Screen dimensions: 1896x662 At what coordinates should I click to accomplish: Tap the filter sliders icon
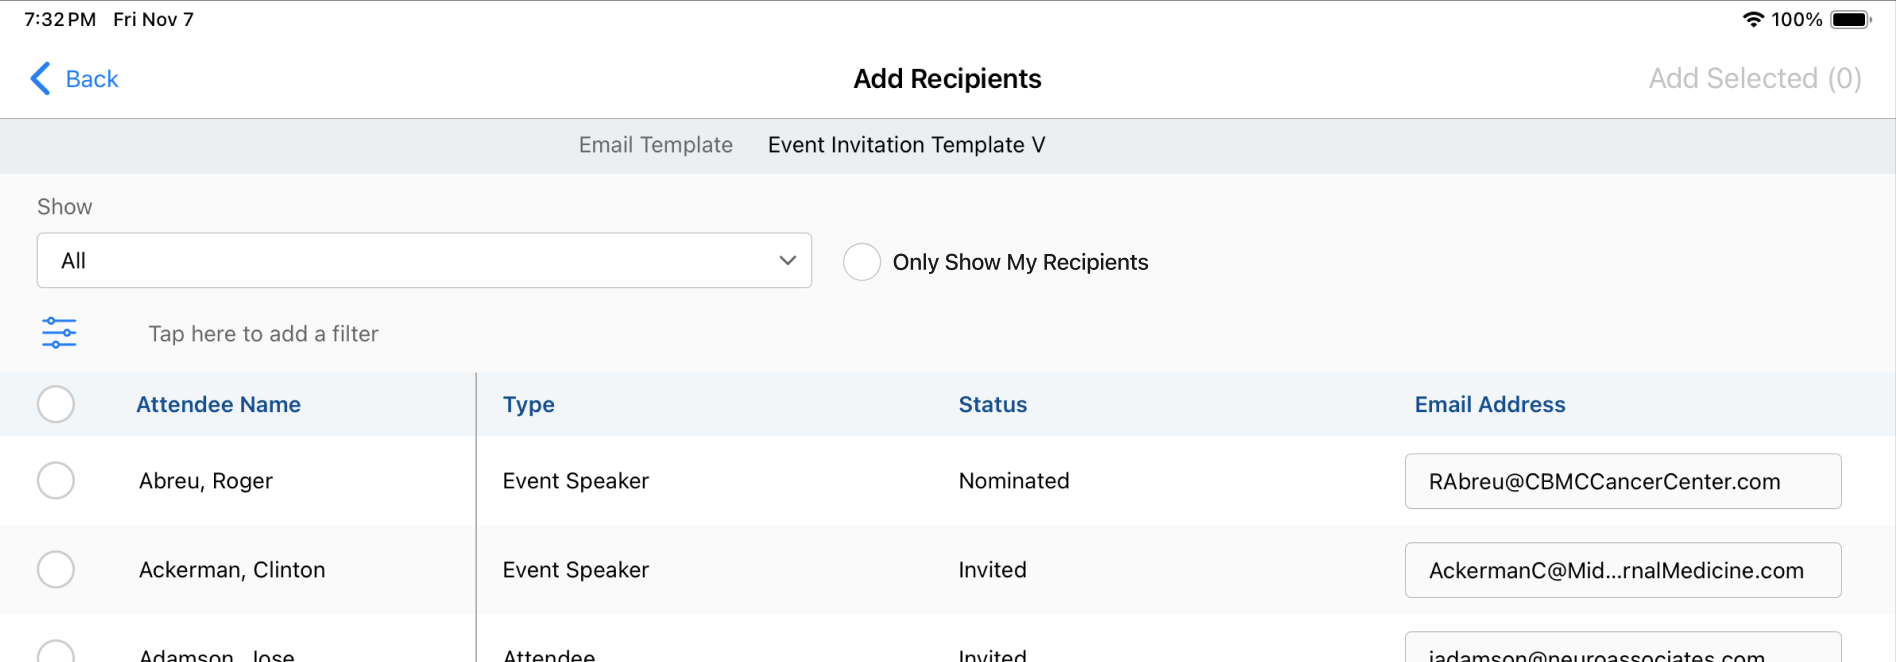click(59, 333)
